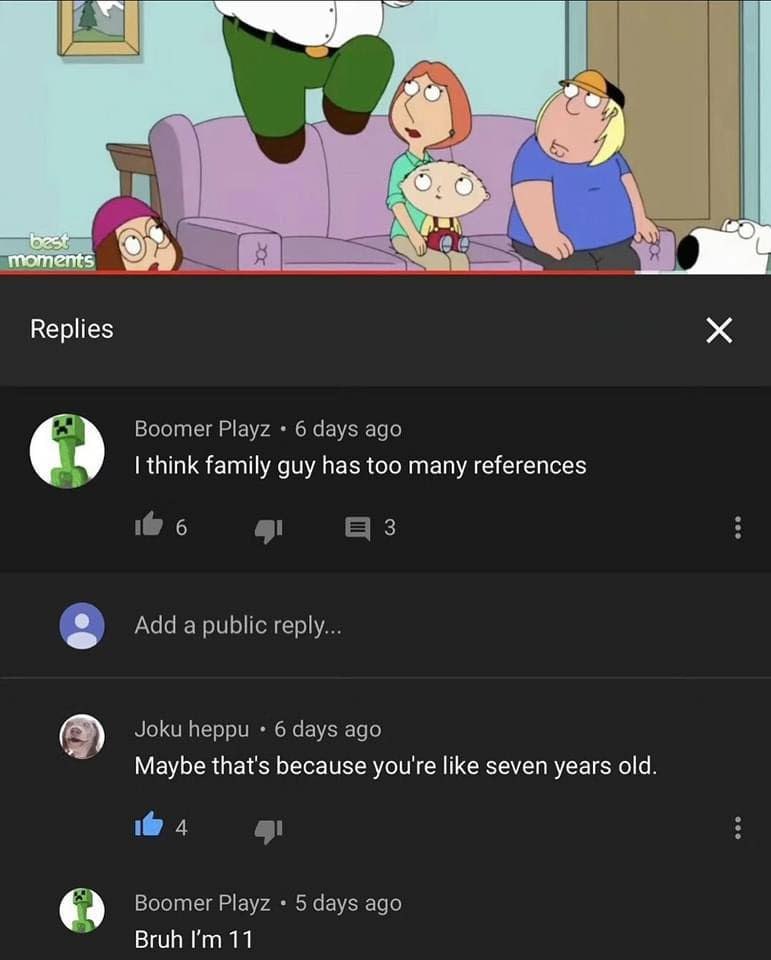Open Joku heppu's channel name link

[192, 729]
